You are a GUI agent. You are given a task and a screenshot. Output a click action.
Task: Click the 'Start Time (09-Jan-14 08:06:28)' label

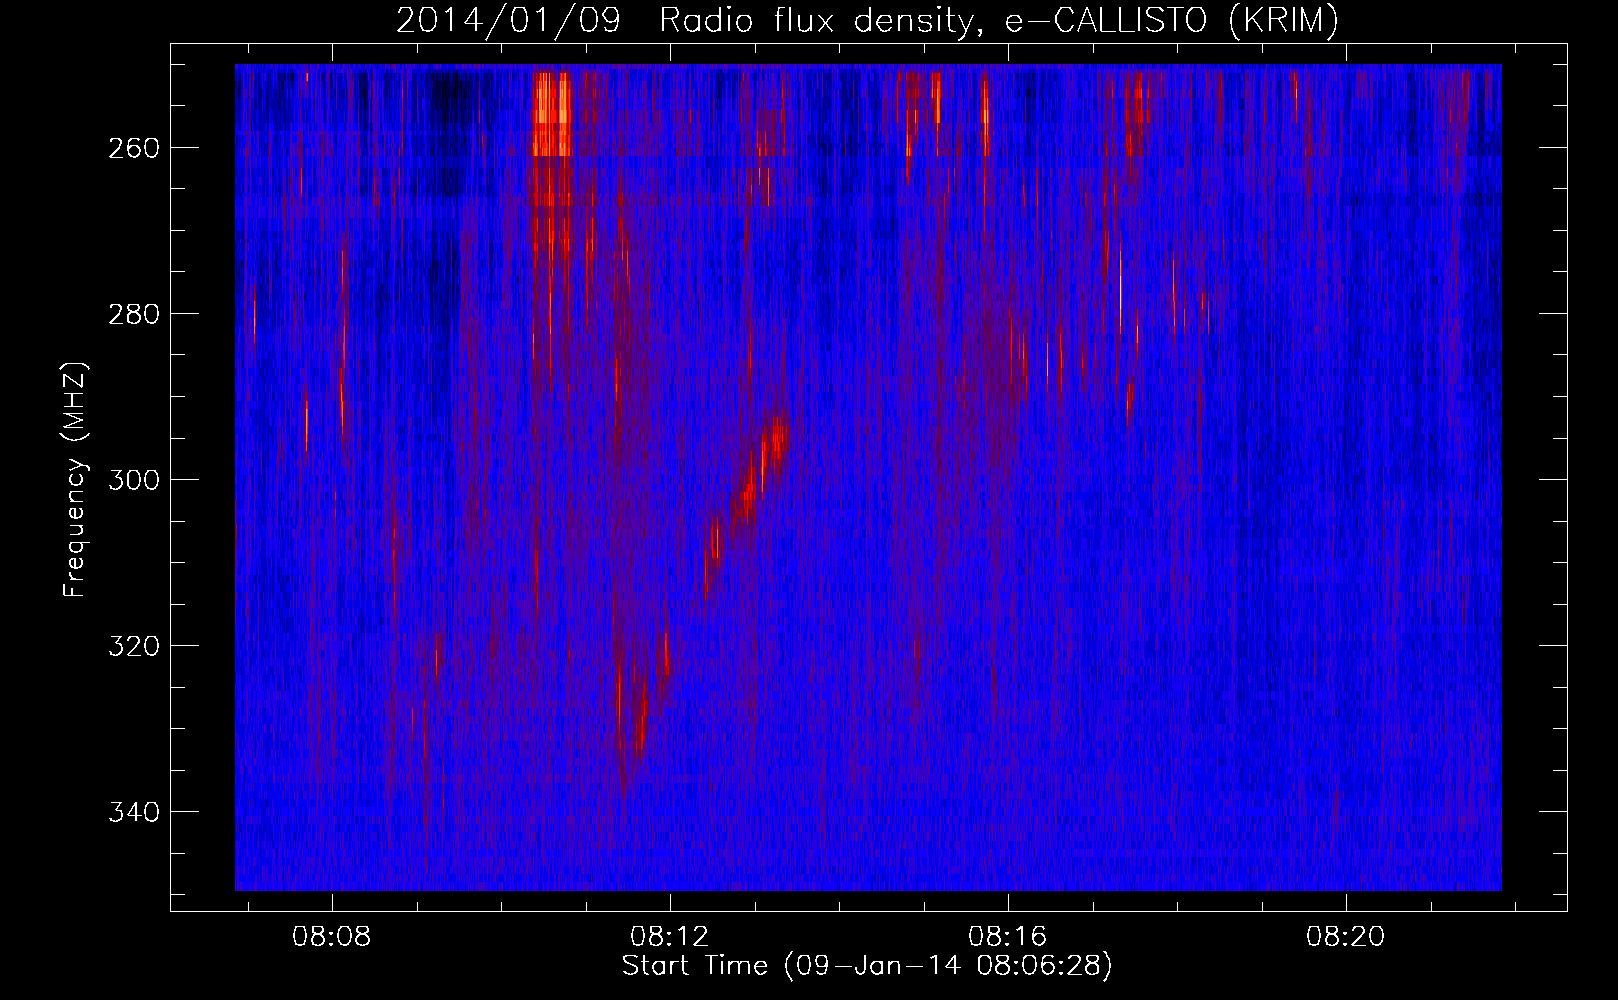[867, 965]
